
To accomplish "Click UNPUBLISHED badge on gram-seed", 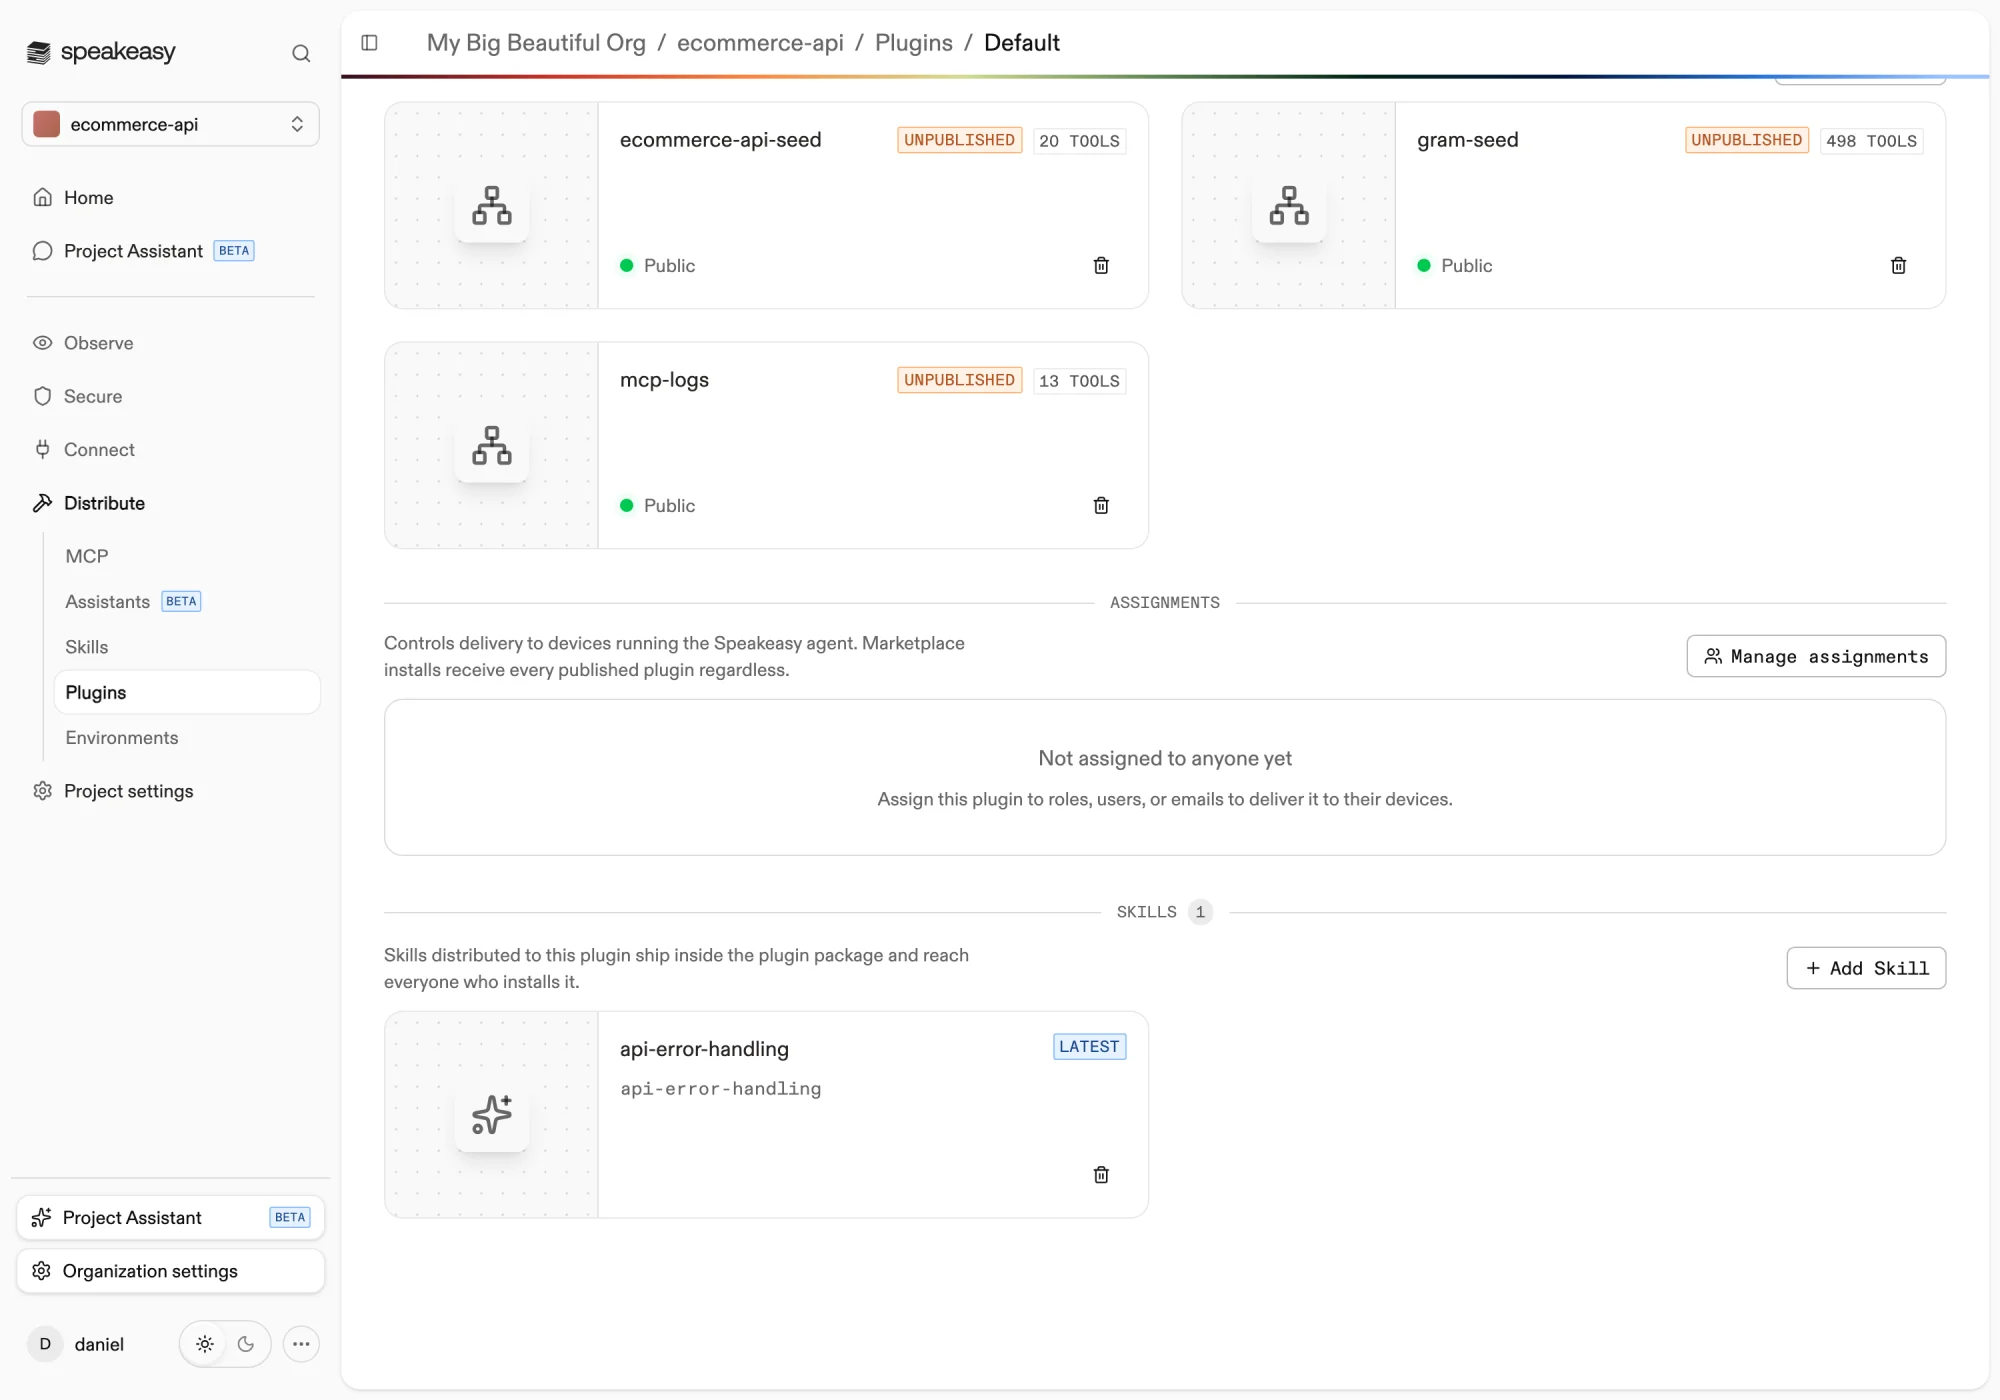I will [x=1747, y=140].
